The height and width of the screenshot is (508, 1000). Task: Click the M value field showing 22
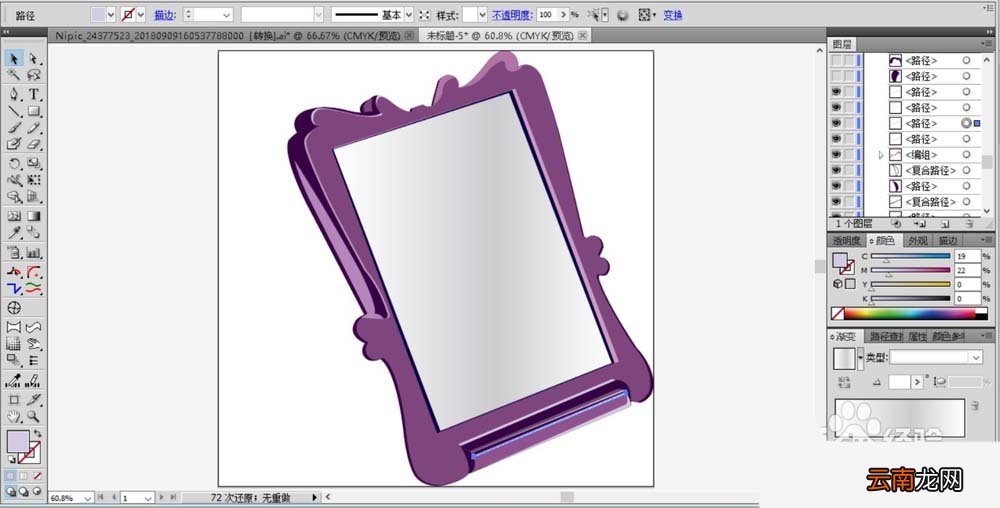[x=966, y=270]
